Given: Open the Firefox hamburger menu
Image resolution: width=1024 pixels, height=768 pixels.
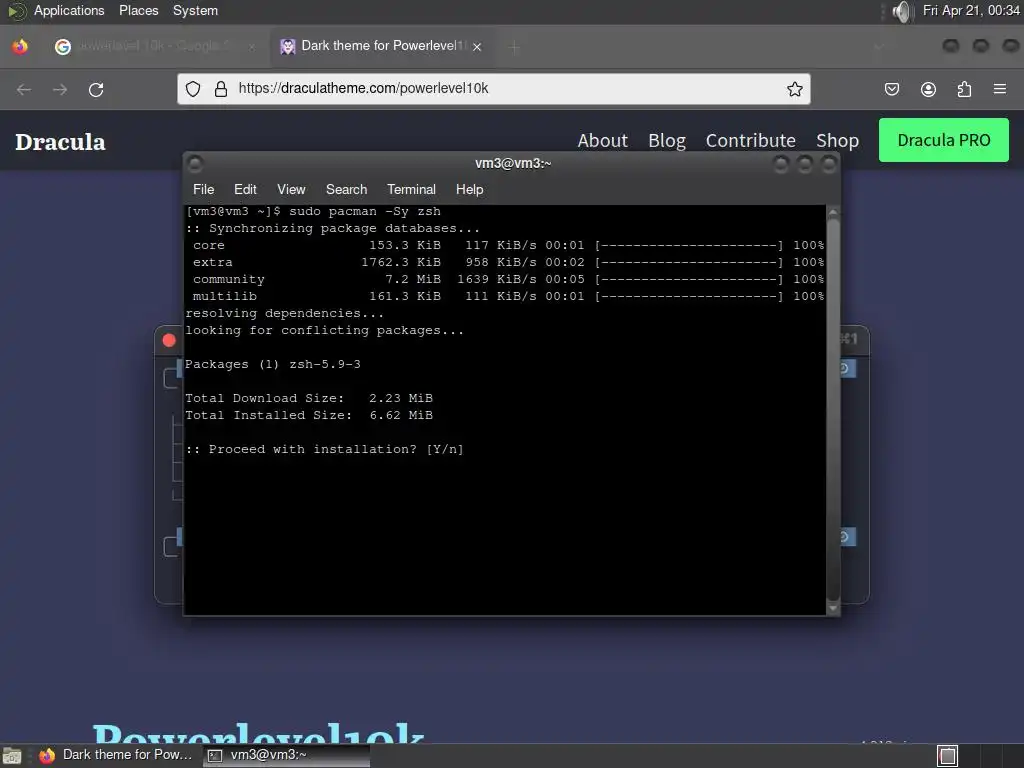Looking at the screenshot, I should point(999,89).
